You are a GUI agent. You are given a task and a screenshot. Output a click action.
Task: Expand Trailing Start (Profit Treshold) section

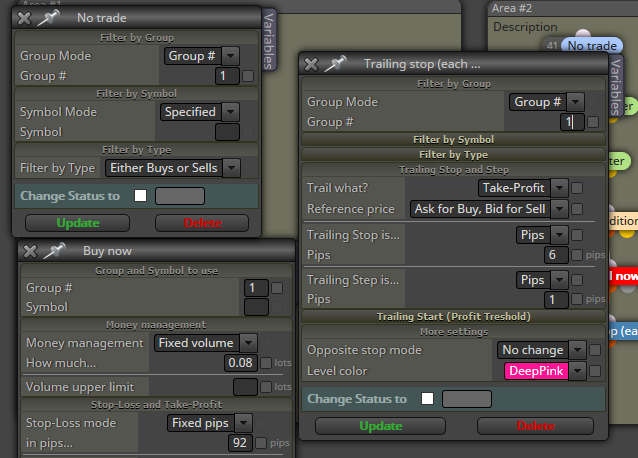[x=453, y=316]
